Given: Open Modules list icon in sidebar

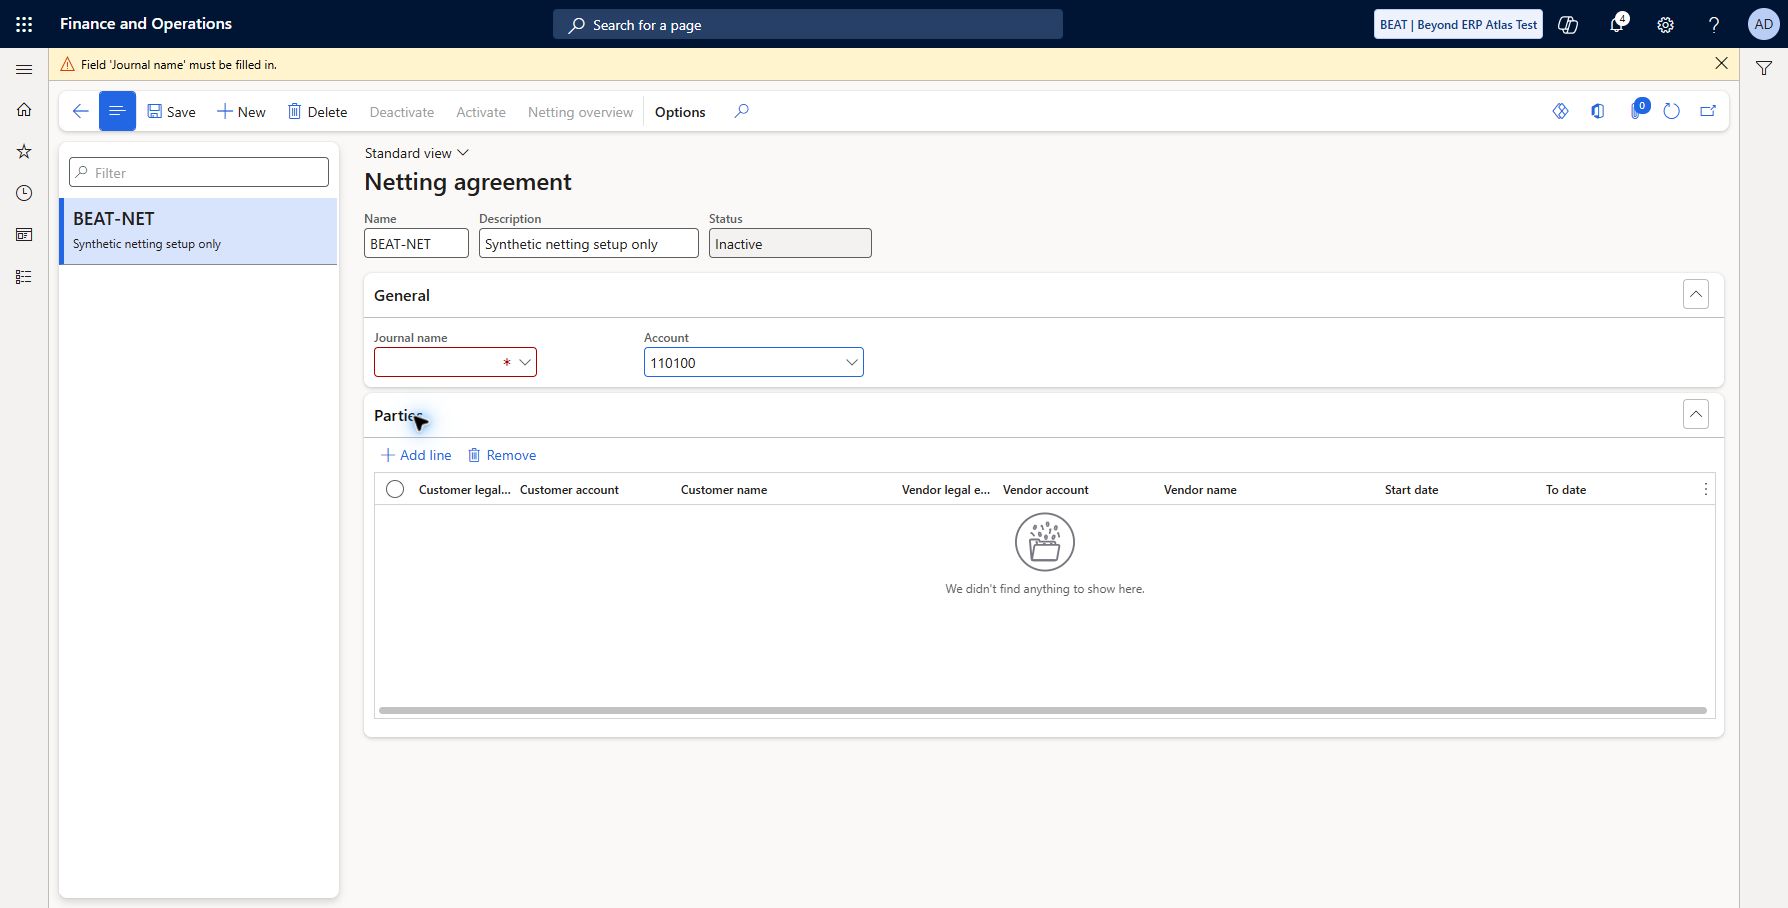Looking at the screenshot, I should pyautogui.click(x=24, y=277).
